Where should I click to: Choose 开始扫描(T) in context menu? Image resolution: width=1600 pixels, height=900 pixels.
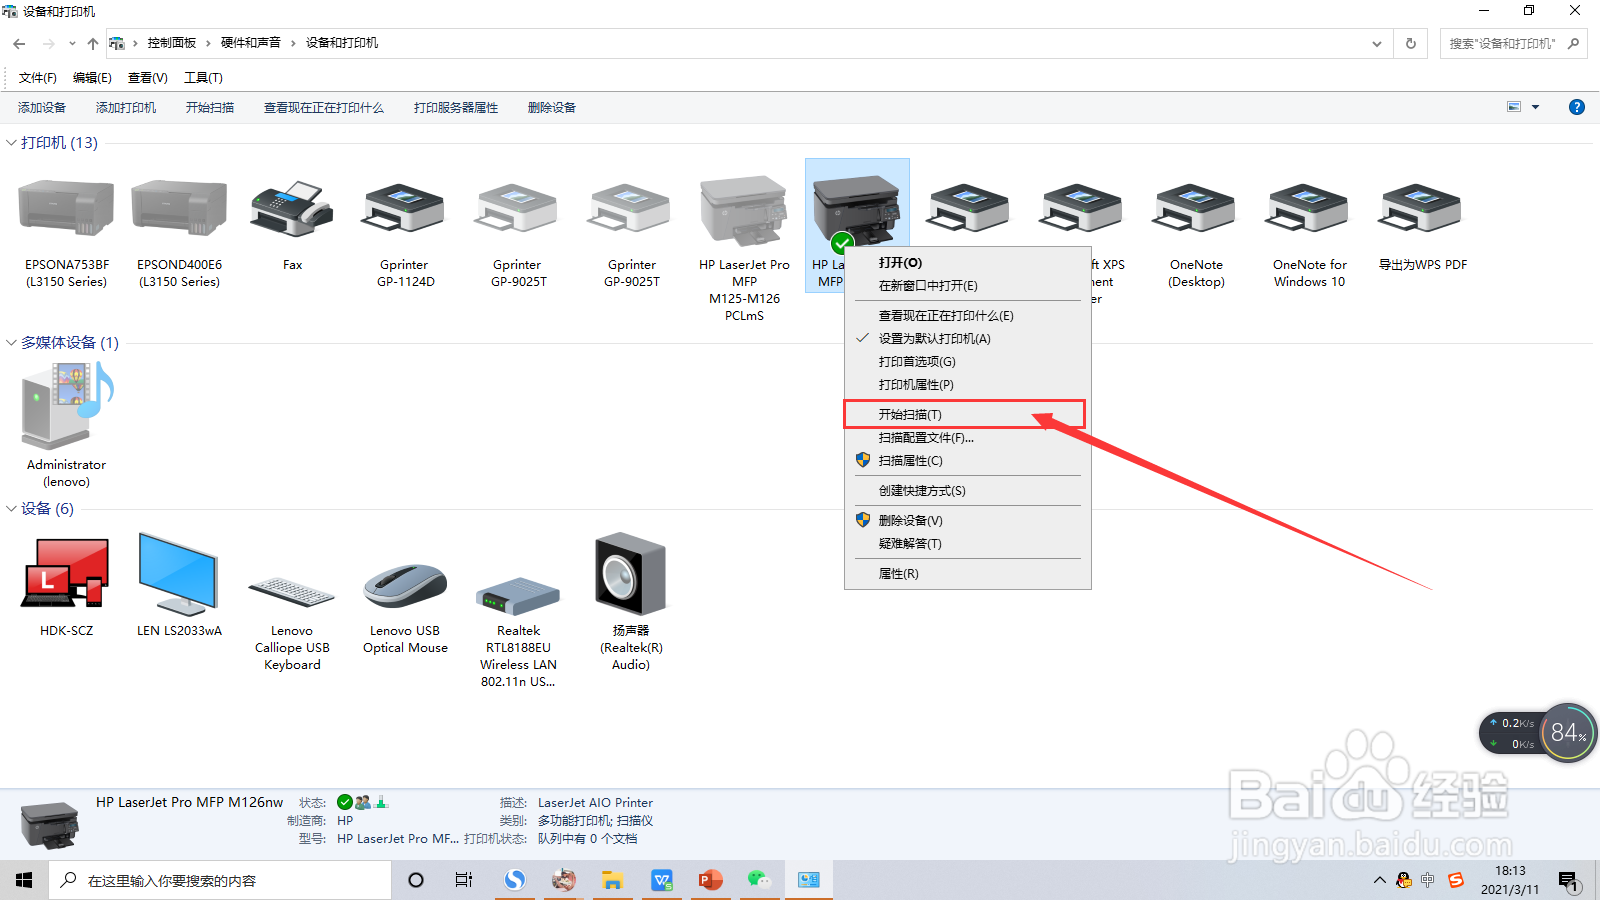tap(967, 414)
